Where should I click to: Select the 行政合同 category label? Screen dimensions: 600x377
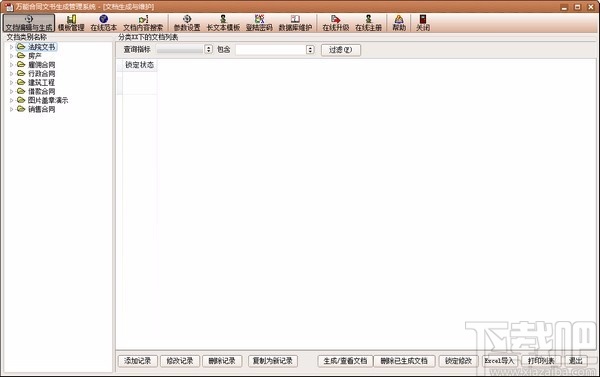pos(42,73)
